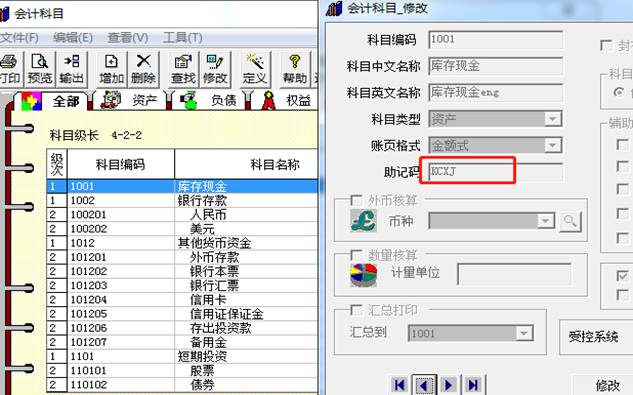Image resolution: width=633 pixels, height=395 pixels.
Task: Select row 1002 银行存款
Action: pos(182,201)
